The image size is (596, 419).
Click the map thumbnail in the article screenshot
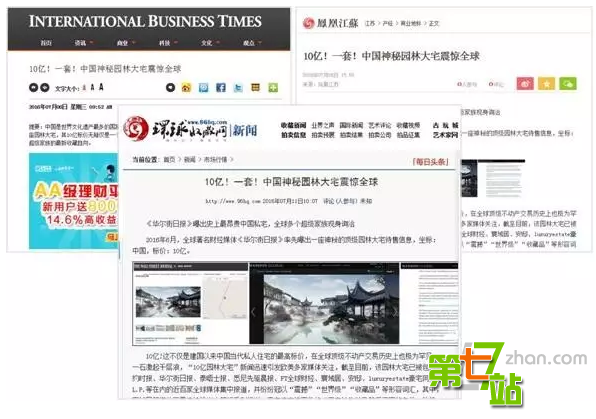pyautogui.click(x=224, y=298)
